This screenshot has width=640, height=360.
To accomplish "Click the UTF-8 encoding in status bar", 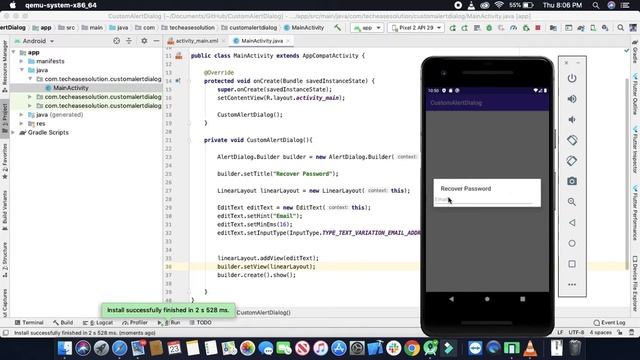I will pyautogui.click(x=576, y=333).
